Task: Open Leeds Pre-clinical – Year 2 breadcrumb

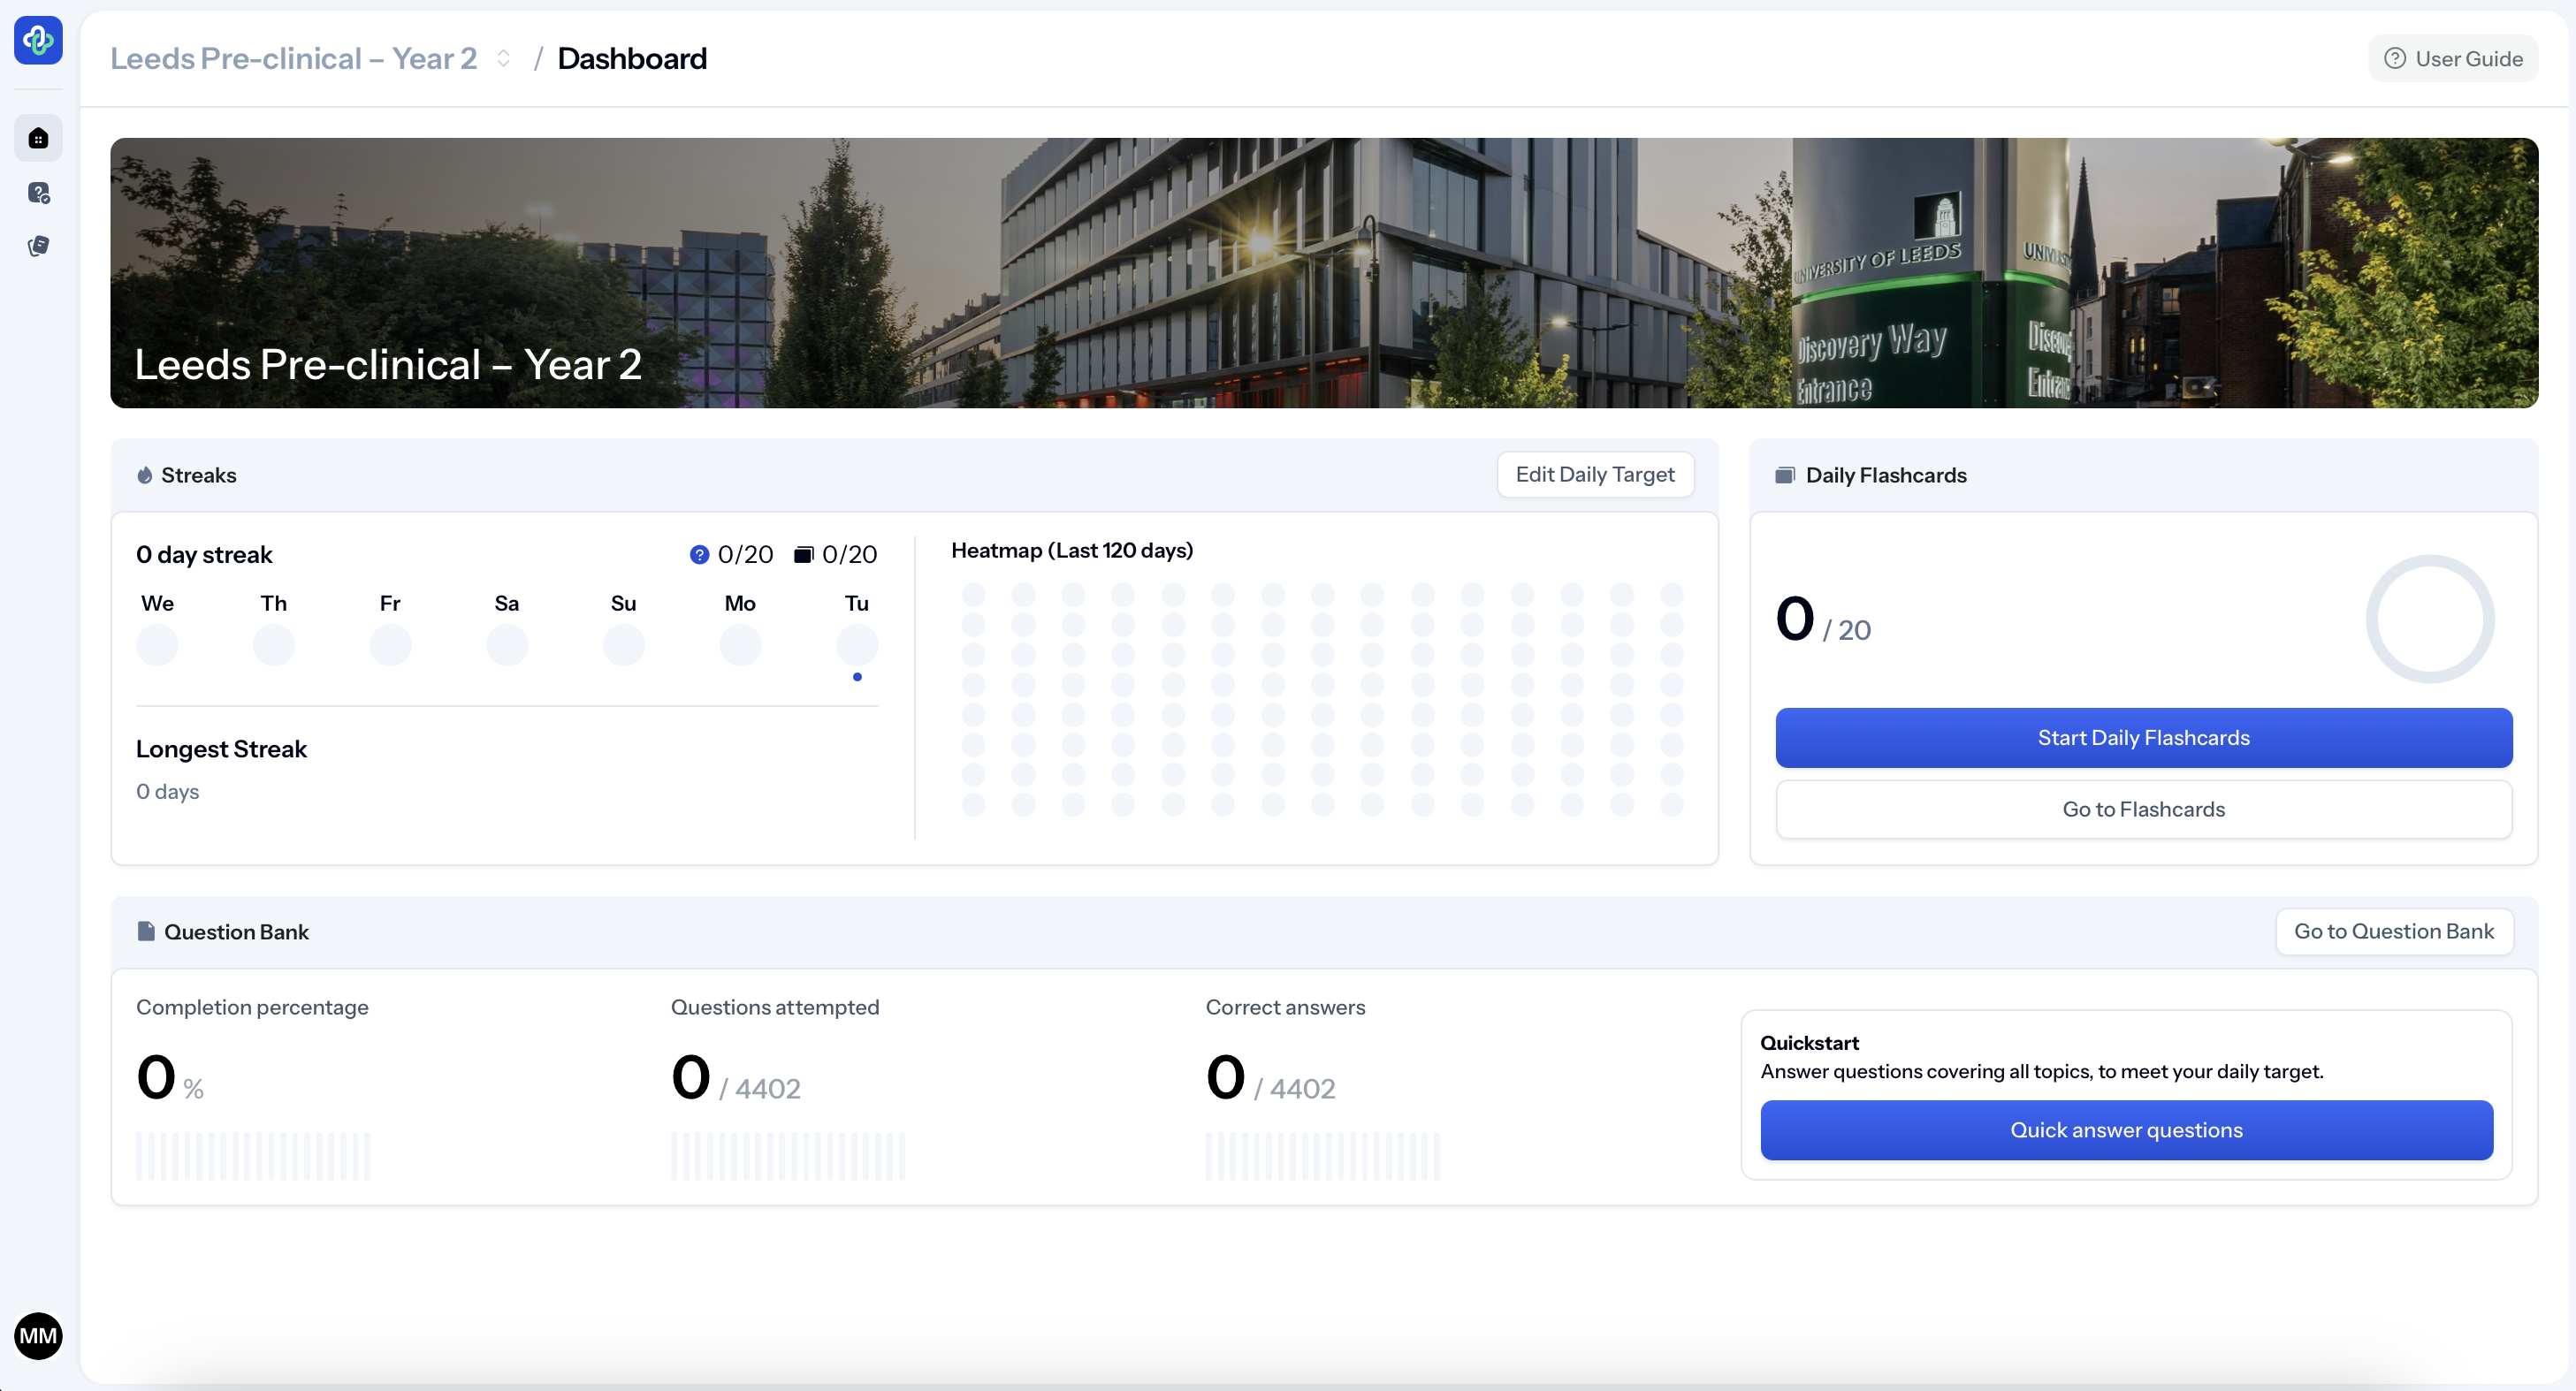Action: pos(293,59)
